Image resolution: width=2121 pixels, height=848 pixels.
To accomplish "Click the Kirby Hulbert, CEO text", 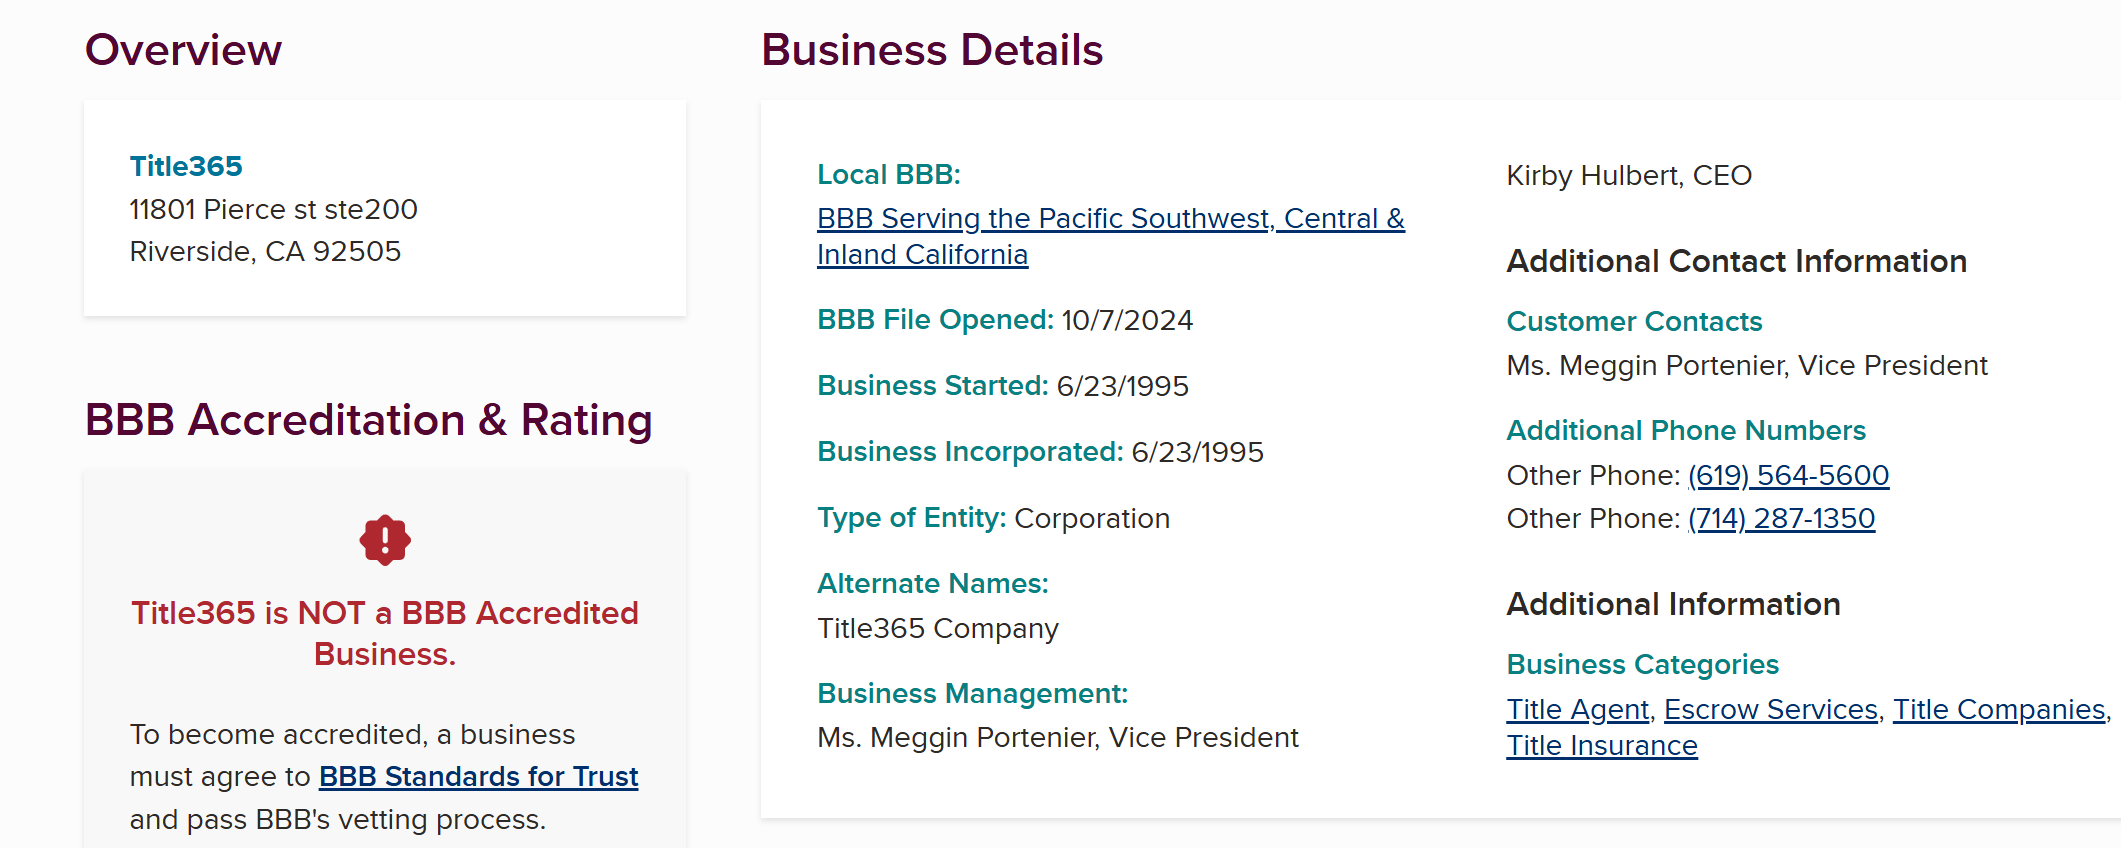I will (x=1629, y=175).
